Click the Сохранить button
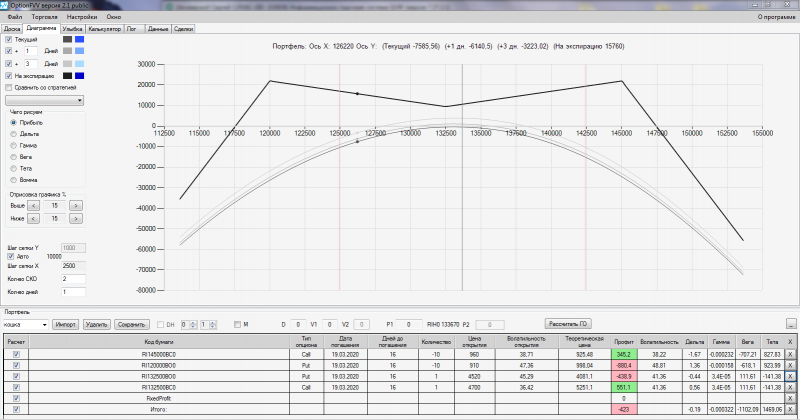Screen dimensions: 800x420 click(x=132, y=325)
